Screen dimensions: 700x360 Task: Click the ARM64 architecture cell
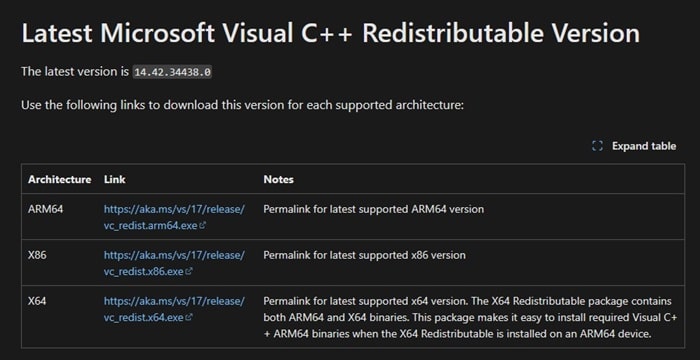[46, 209]
